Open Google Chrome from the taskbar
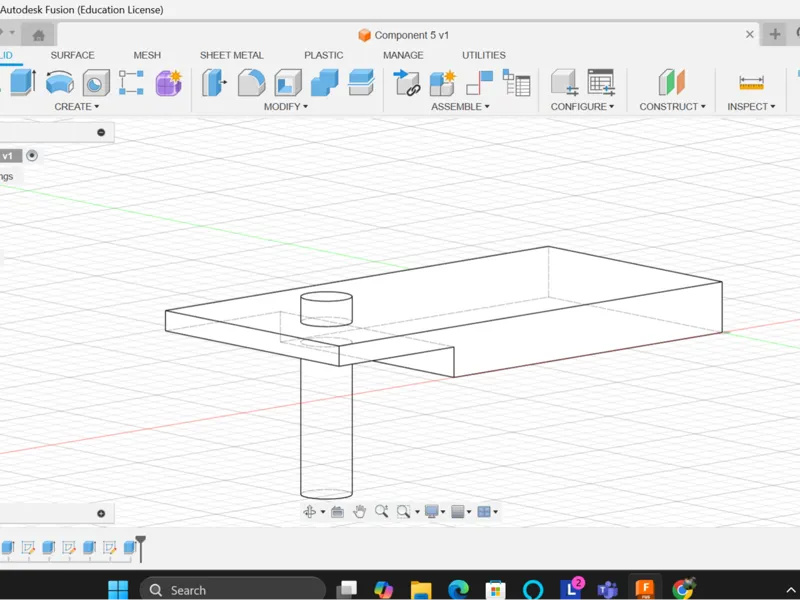The image size is (800, 600). pyautogui.click(x=683, y=589)
